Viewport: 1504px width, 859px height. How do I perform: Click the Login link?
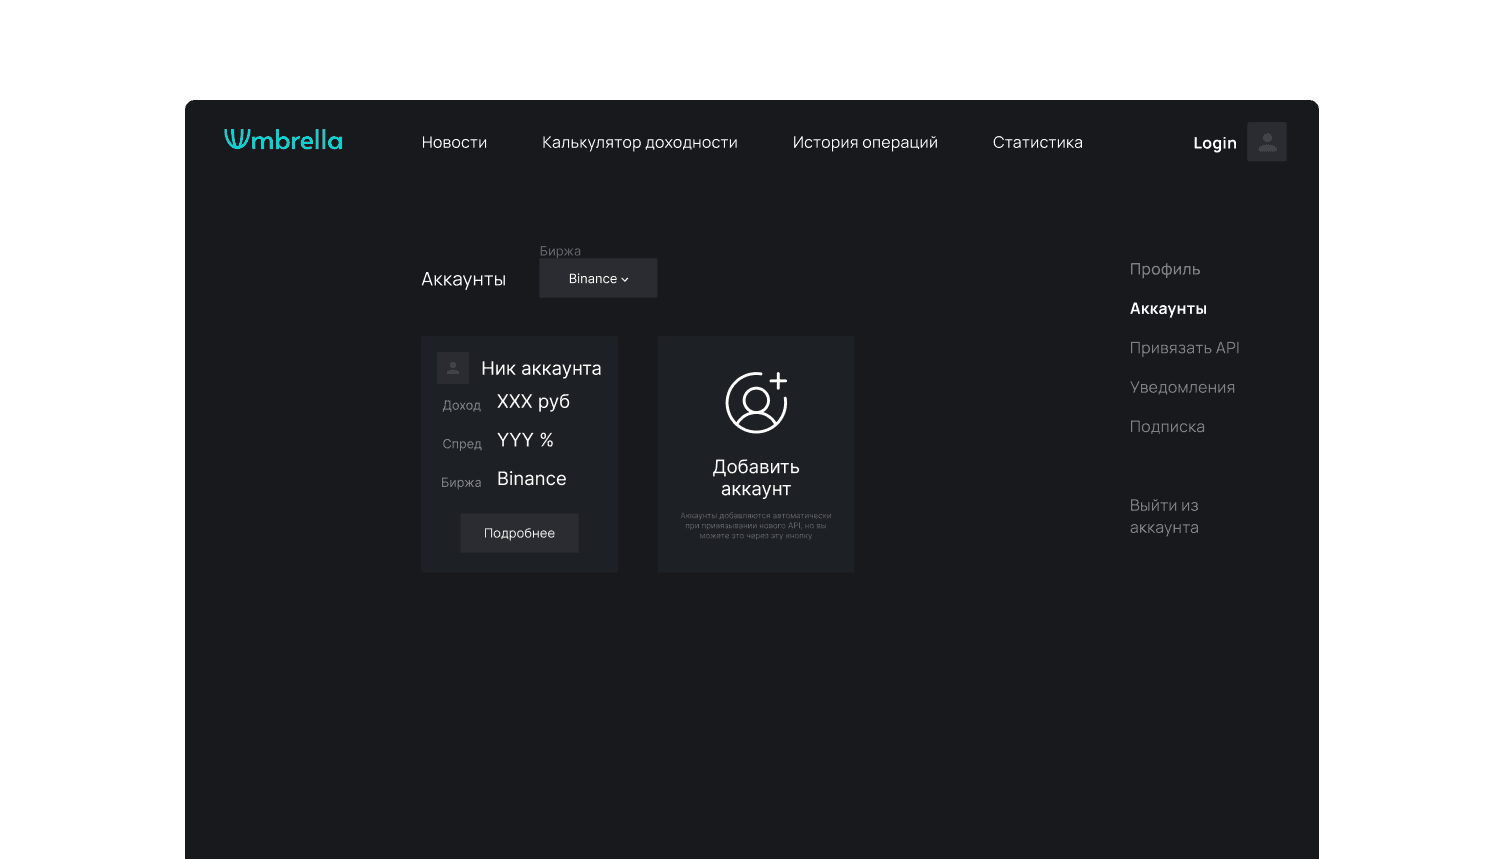pos(1215,143)
